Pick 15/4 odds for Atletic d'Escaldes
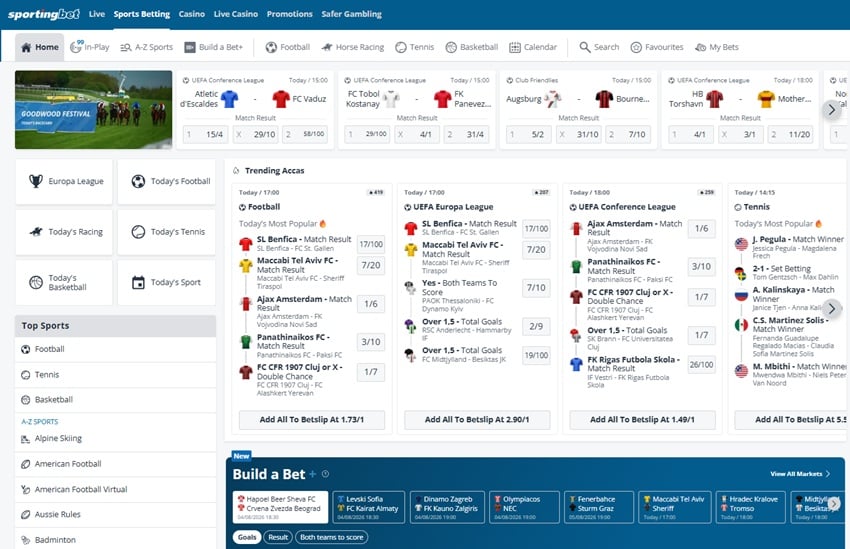Screen dimensions: 850x549 click(x=204, y=134)
